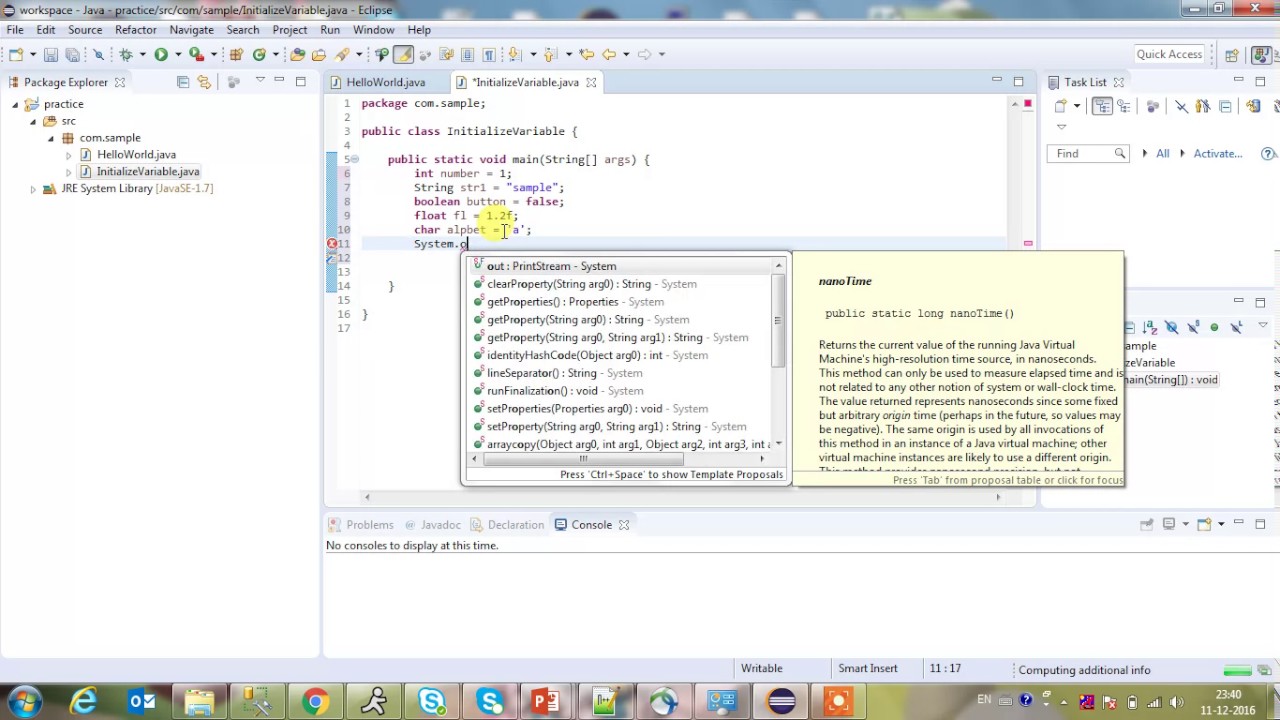1280x720 pixels.
Task: Click New Task icon in Task List
Action: [1060, 106]
